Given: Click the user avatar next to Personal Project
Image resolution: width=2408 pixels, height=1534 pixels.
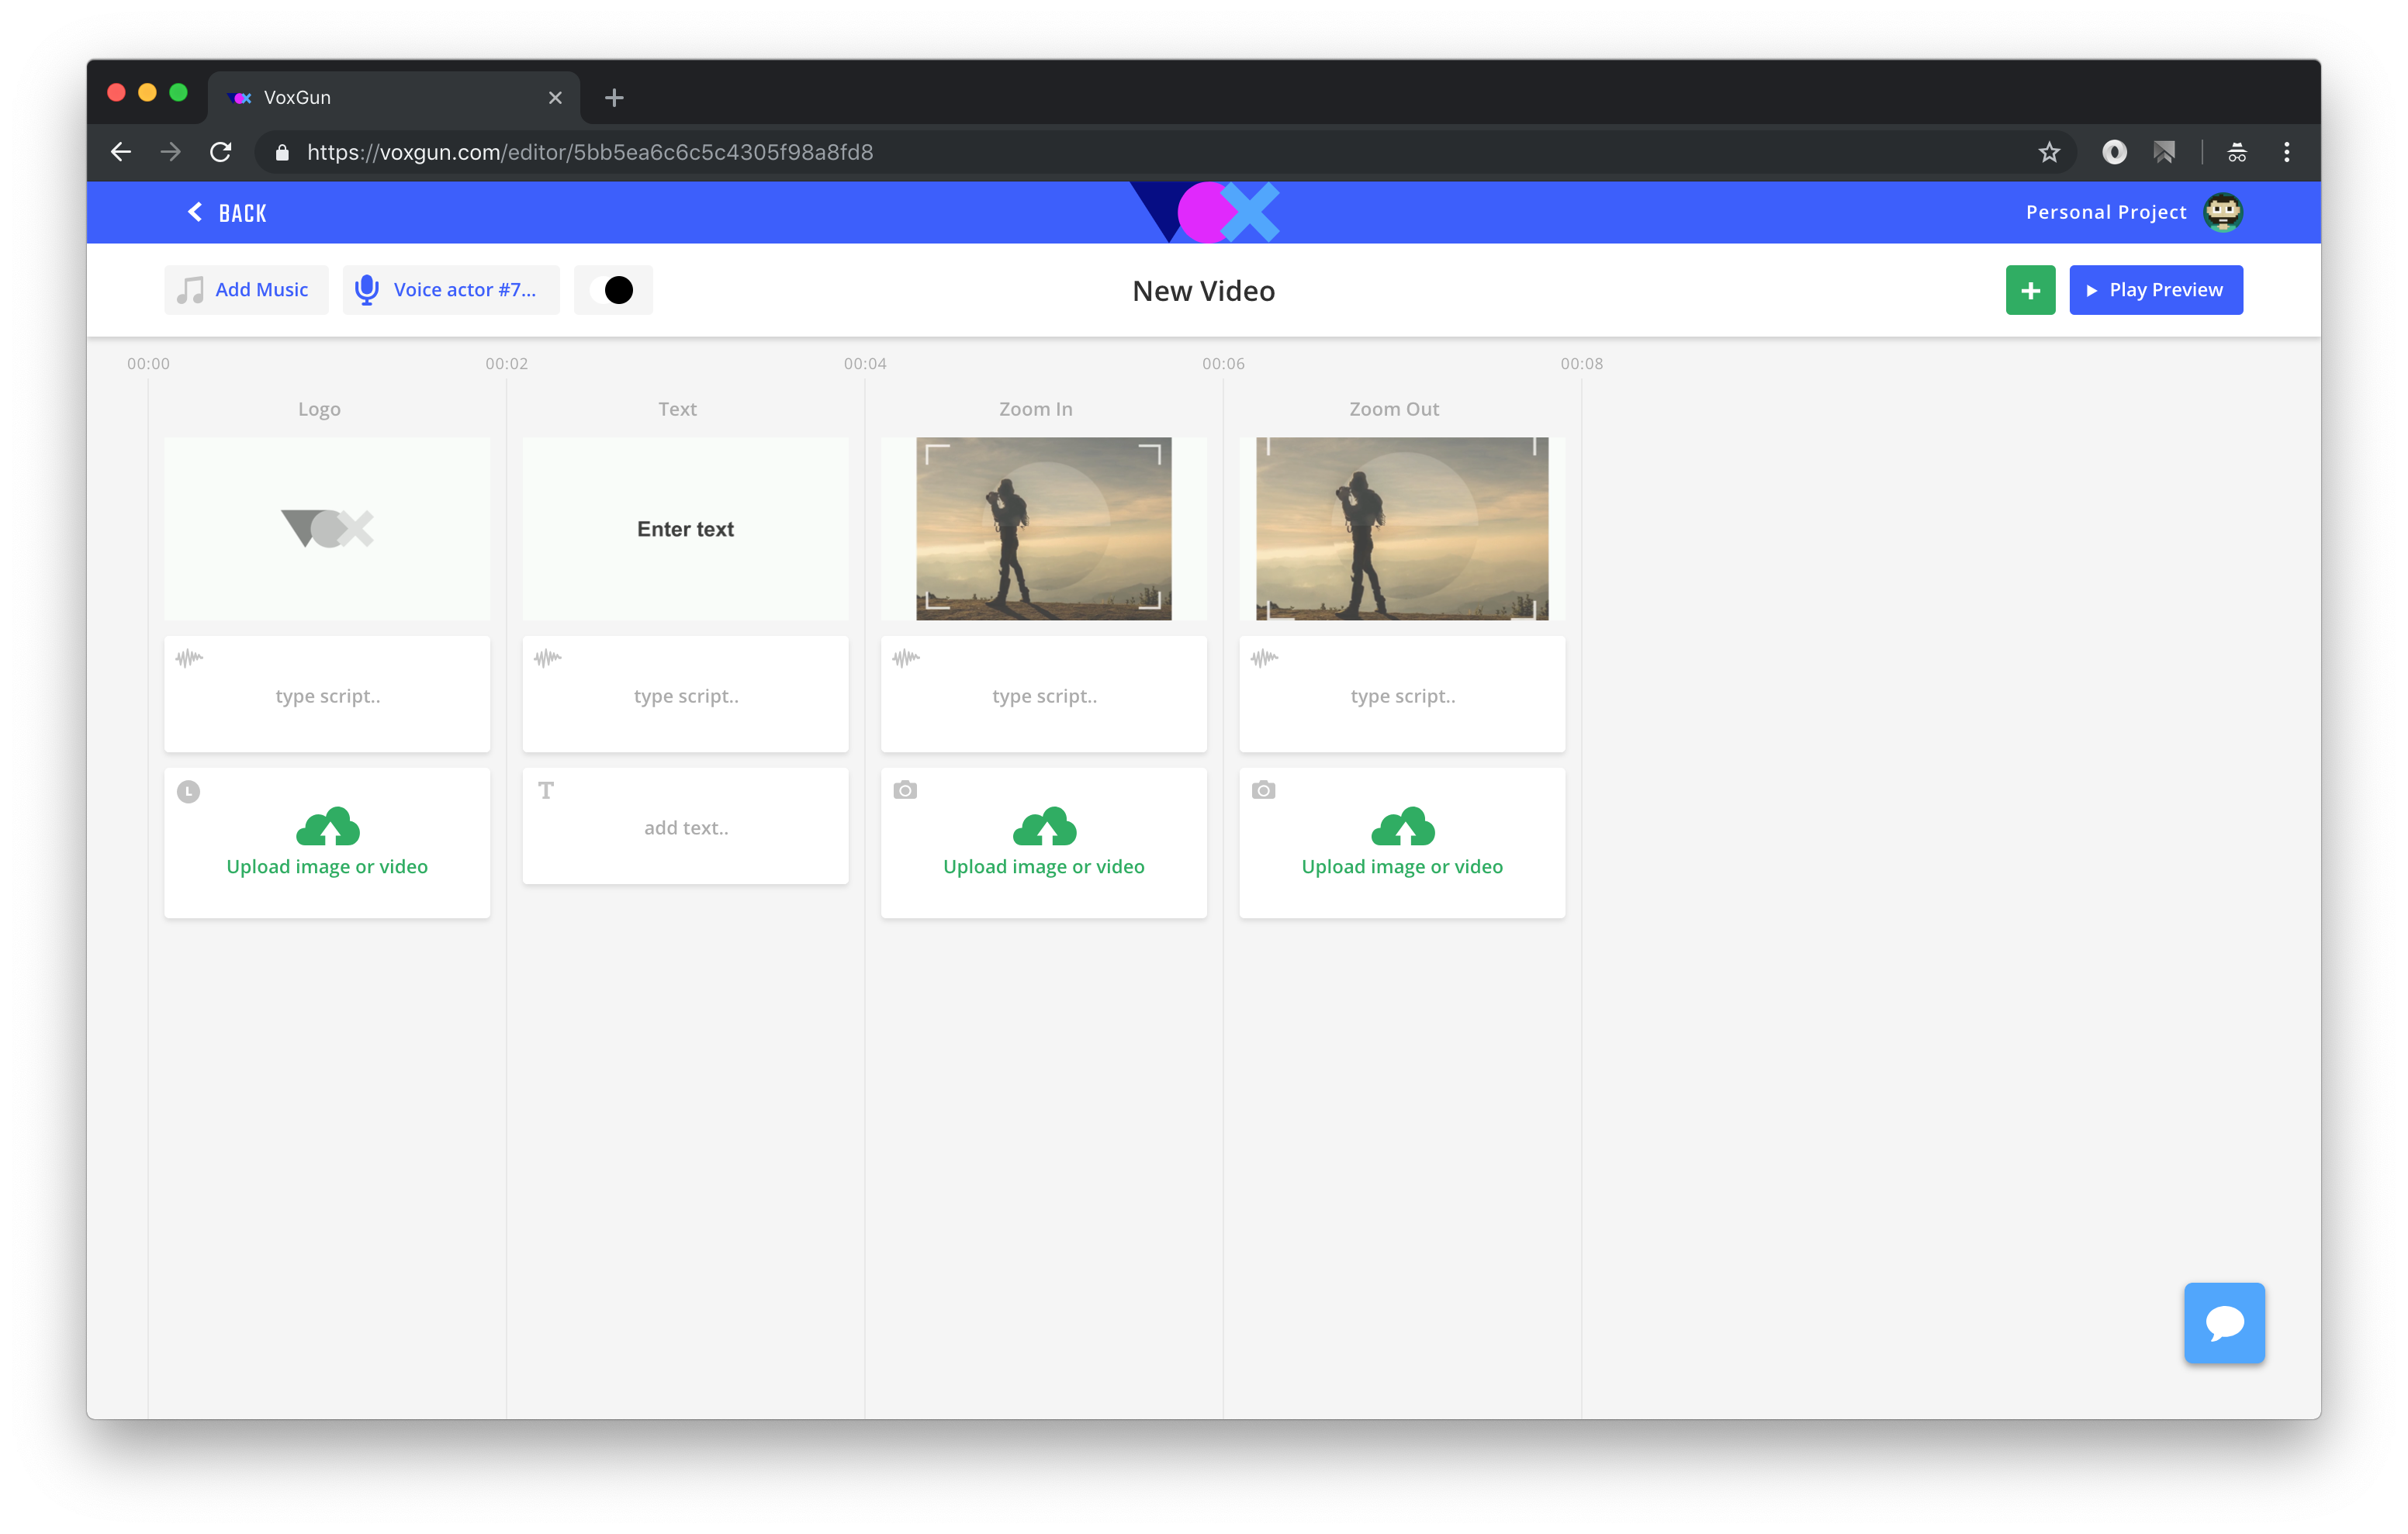Looking at the screenshot, I should (x=2222, y=212).
